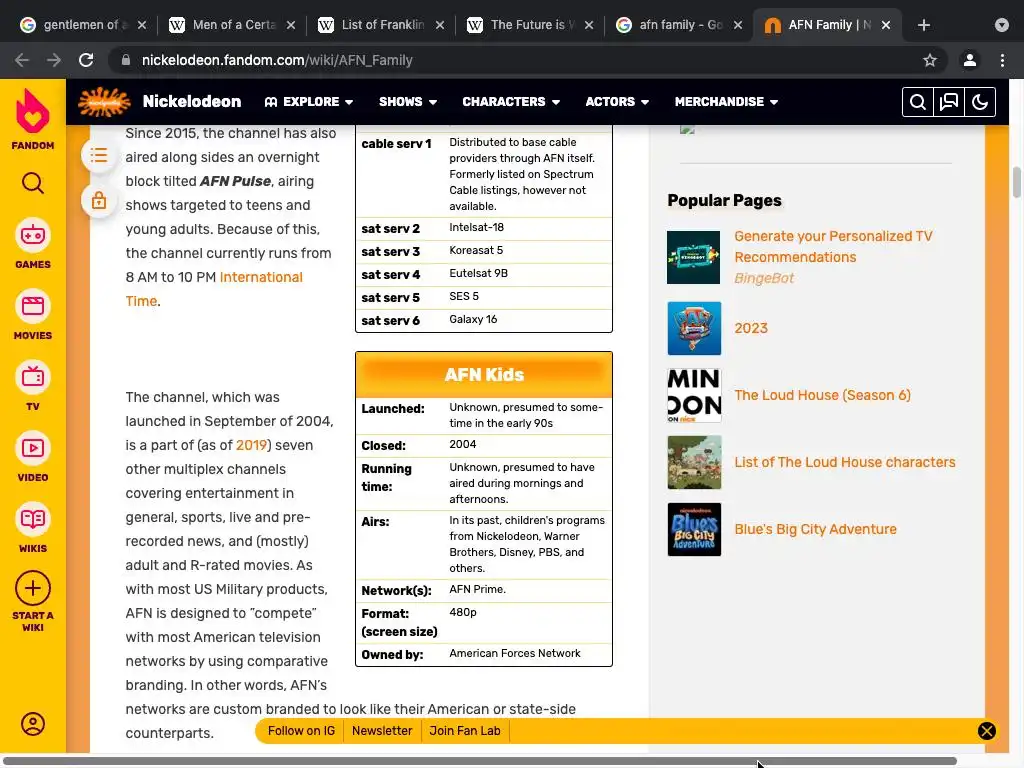
Task: Click the Loud House characters thumbnail
Action: click(694, 462)
